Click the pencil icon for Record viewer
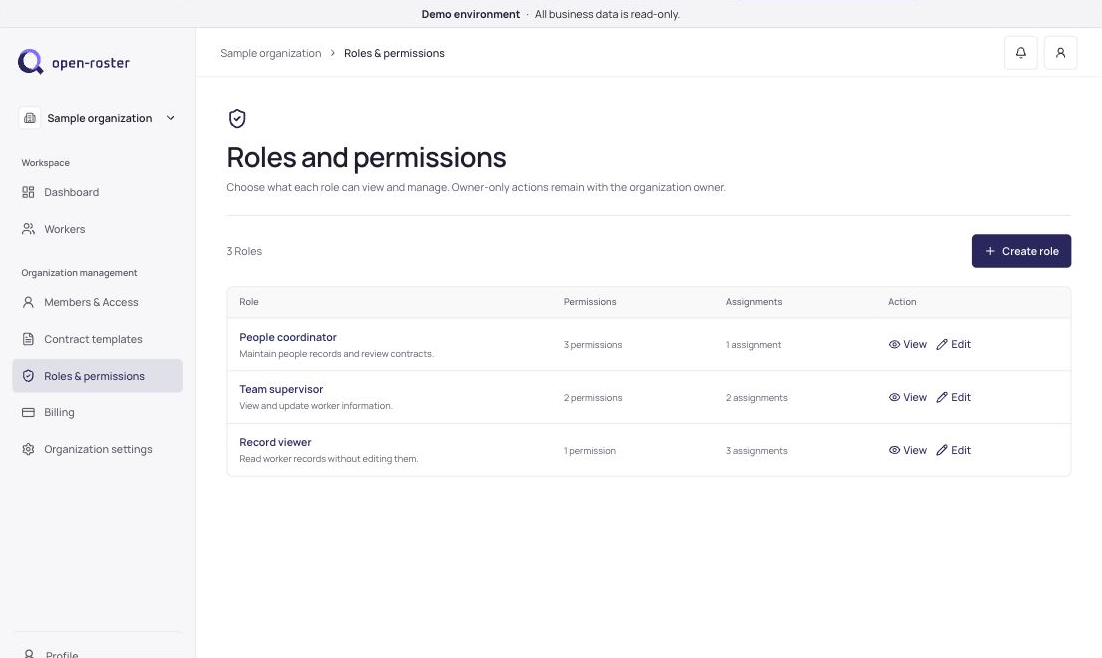1102x658 pixels. tap(942, 450)
